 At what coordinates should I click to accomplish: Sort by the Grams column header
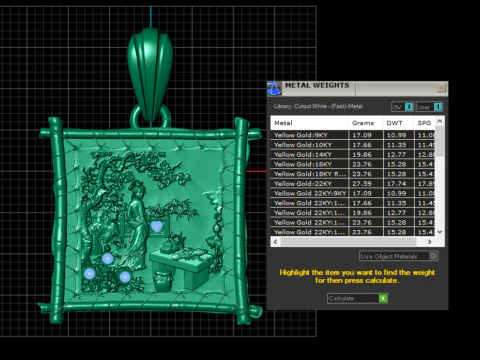click(x=365, y=123)
